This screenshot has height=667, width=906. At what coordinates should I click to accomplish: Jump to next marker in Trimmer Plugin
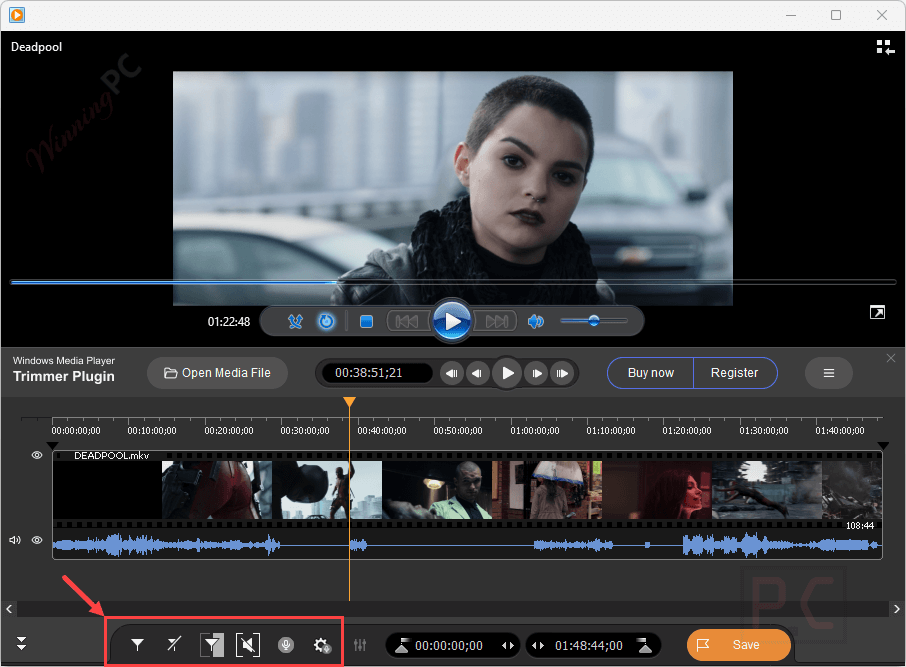pyautogui.click(x=562, y=373)
